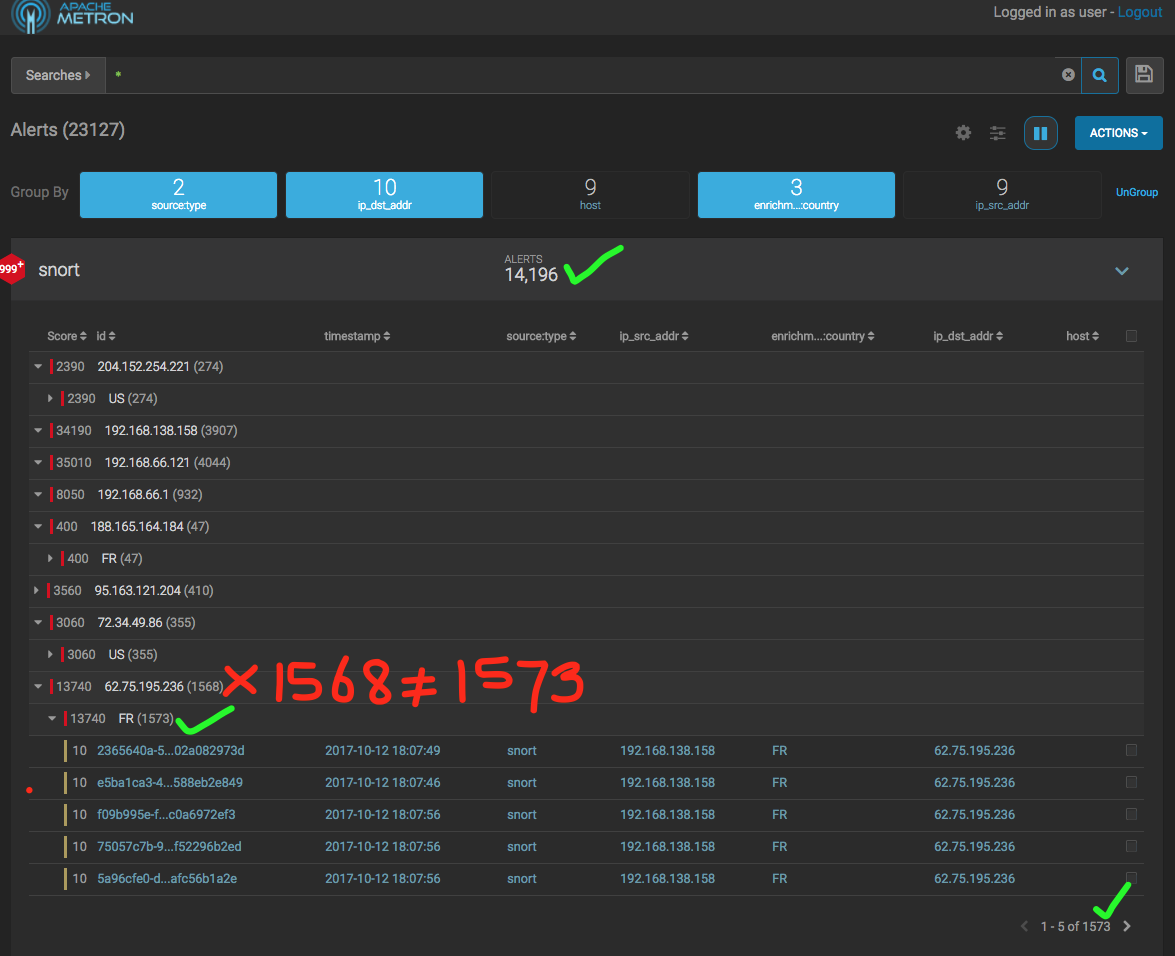Go to next page of alerts
The height and width of the screenshot is (956, 1175).
1127,926
